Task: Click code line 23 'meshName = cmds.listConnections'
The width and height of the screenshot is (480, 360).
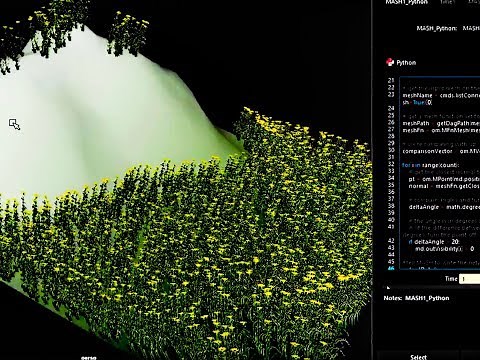Action: (x=441, y=95)
